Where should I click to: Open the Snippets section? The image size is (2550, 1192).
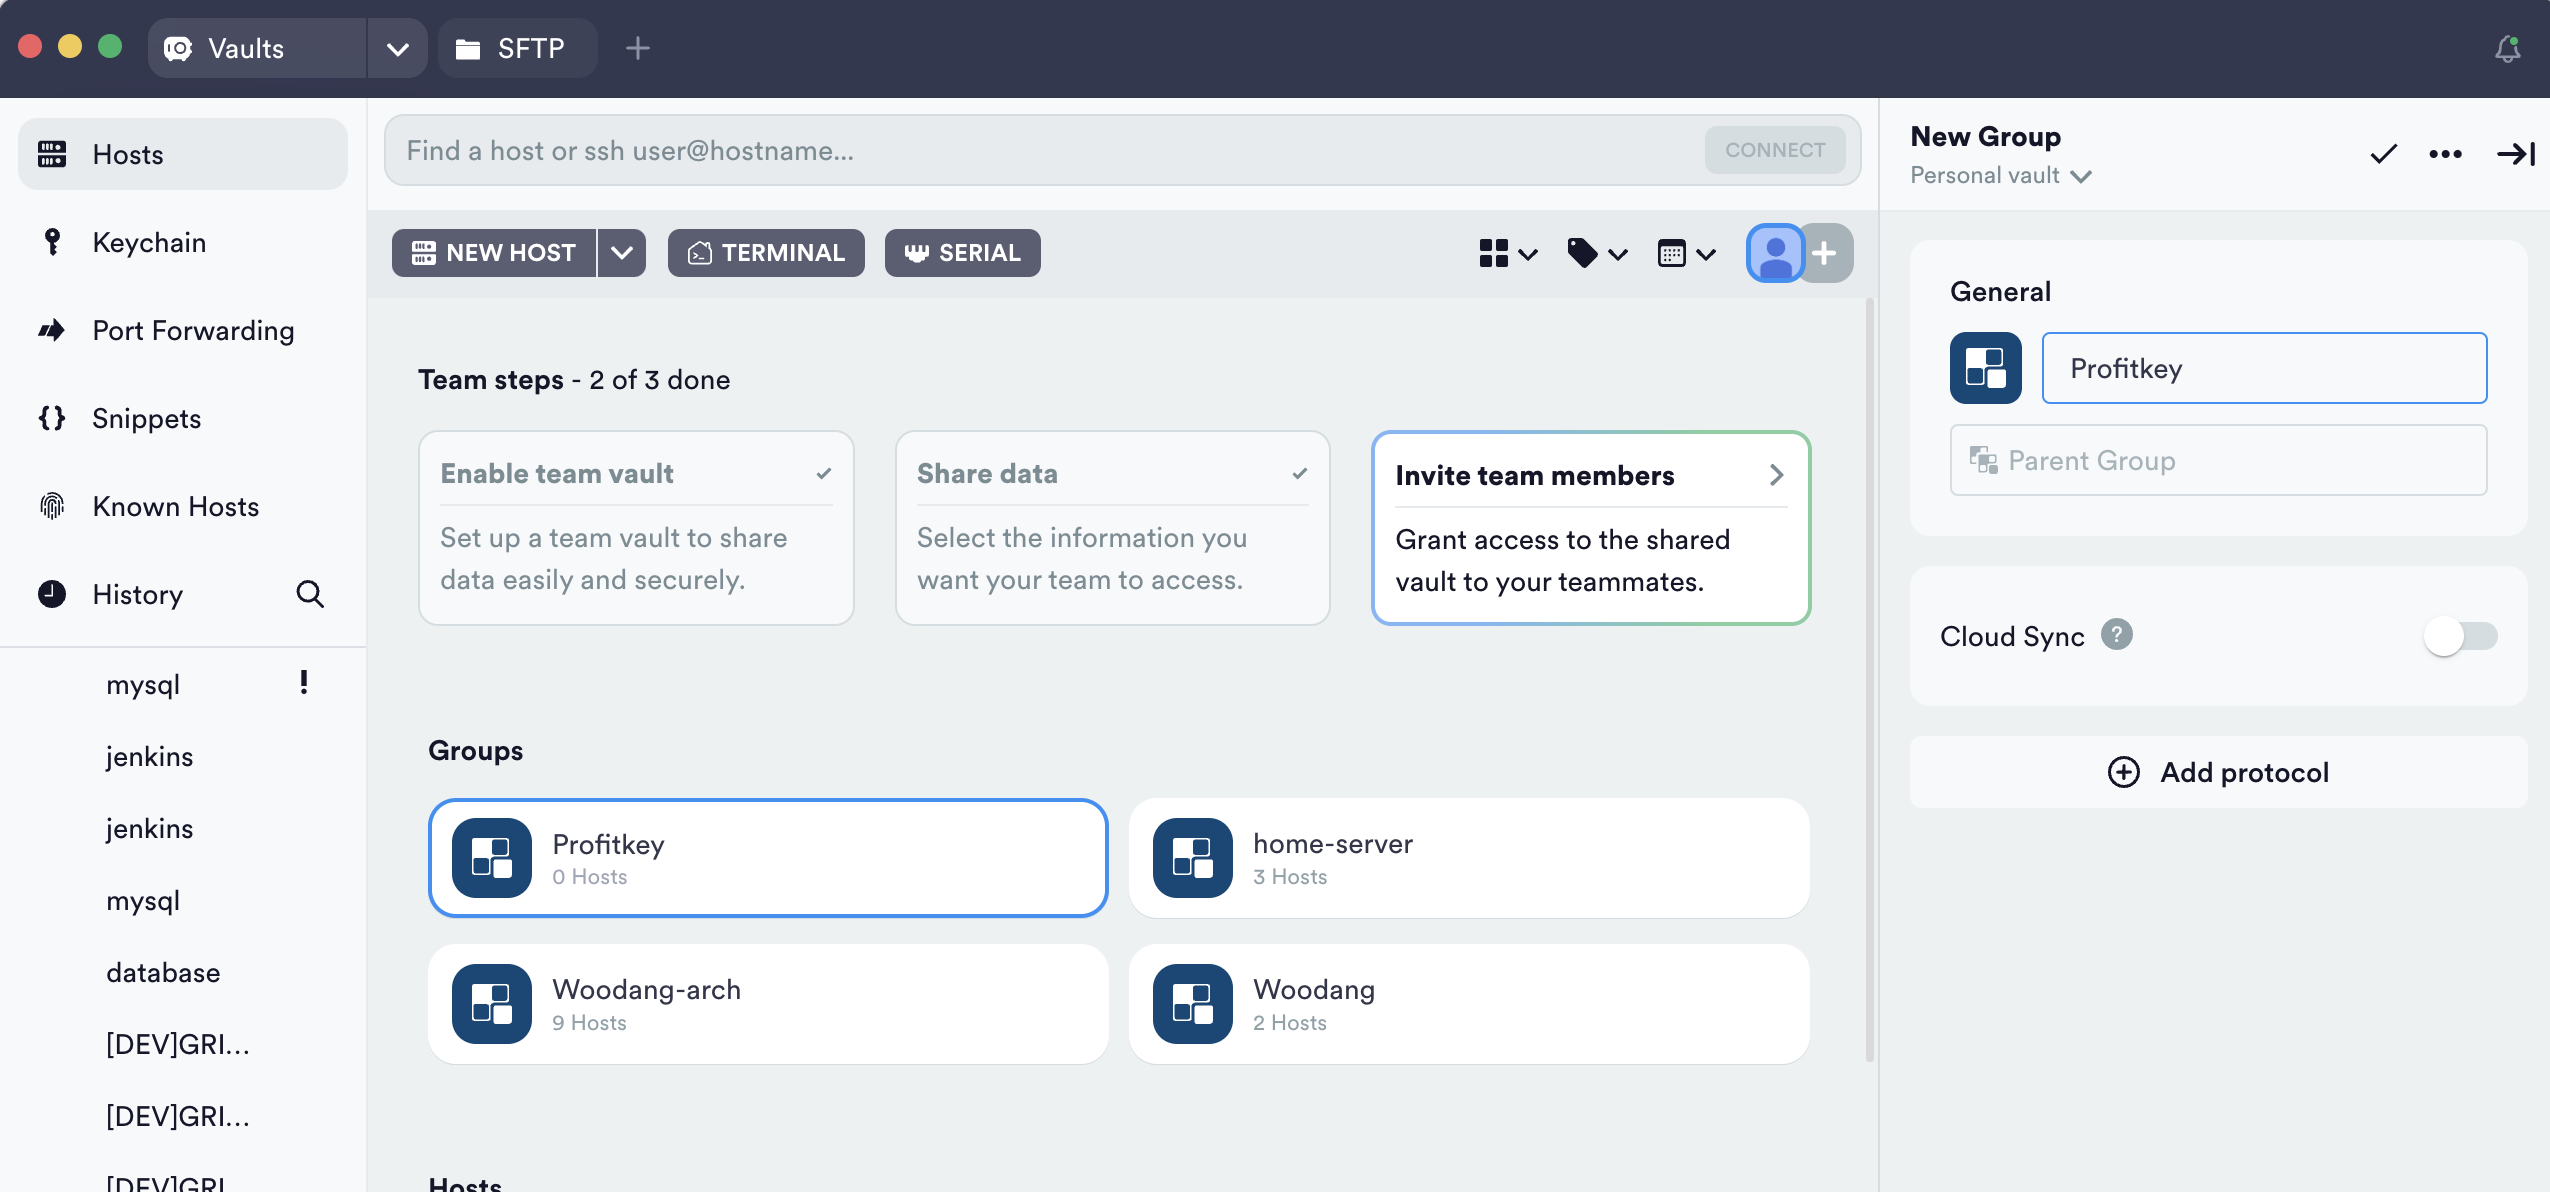point(146,418)
